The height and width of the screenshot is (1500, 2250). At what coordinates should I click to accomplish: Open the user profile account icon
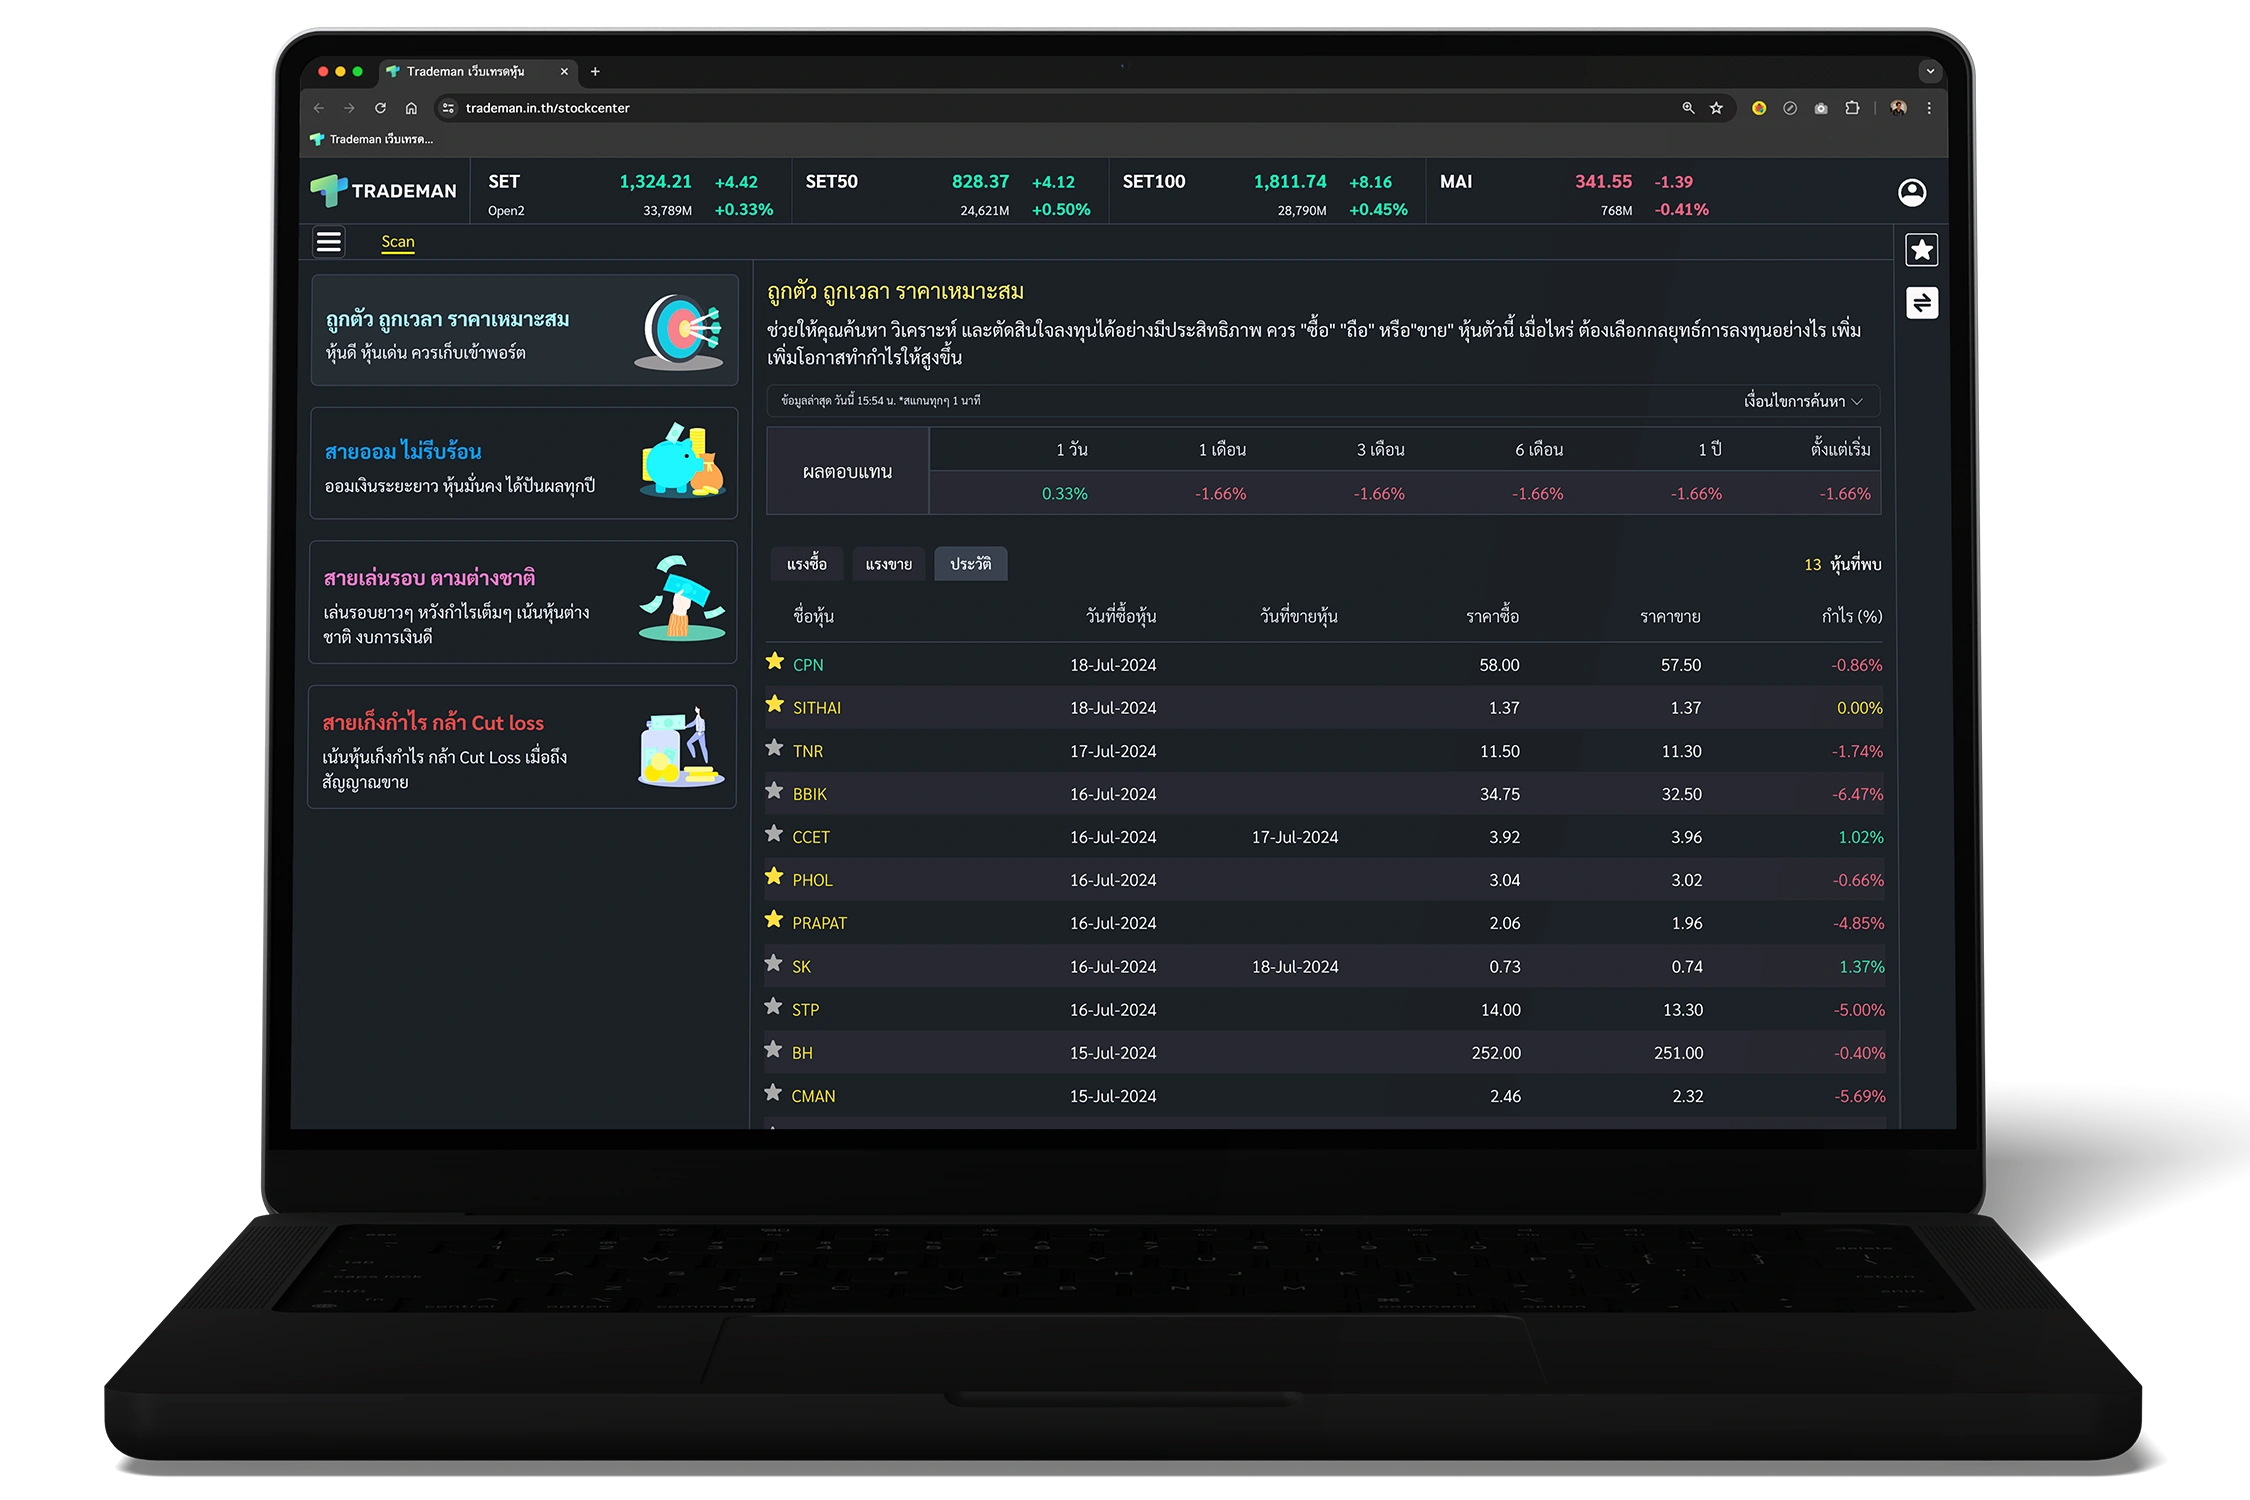pyautogui.click(x=1912, y=192)
